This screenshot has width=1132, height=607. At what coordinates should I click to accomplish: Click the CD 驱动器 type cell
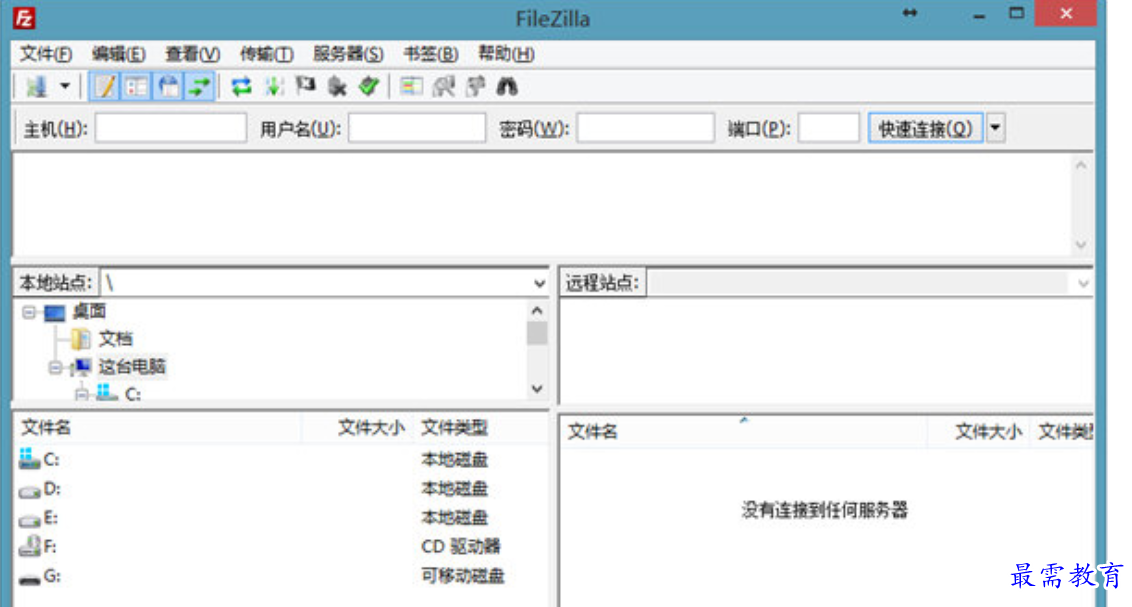pos(461,546)
